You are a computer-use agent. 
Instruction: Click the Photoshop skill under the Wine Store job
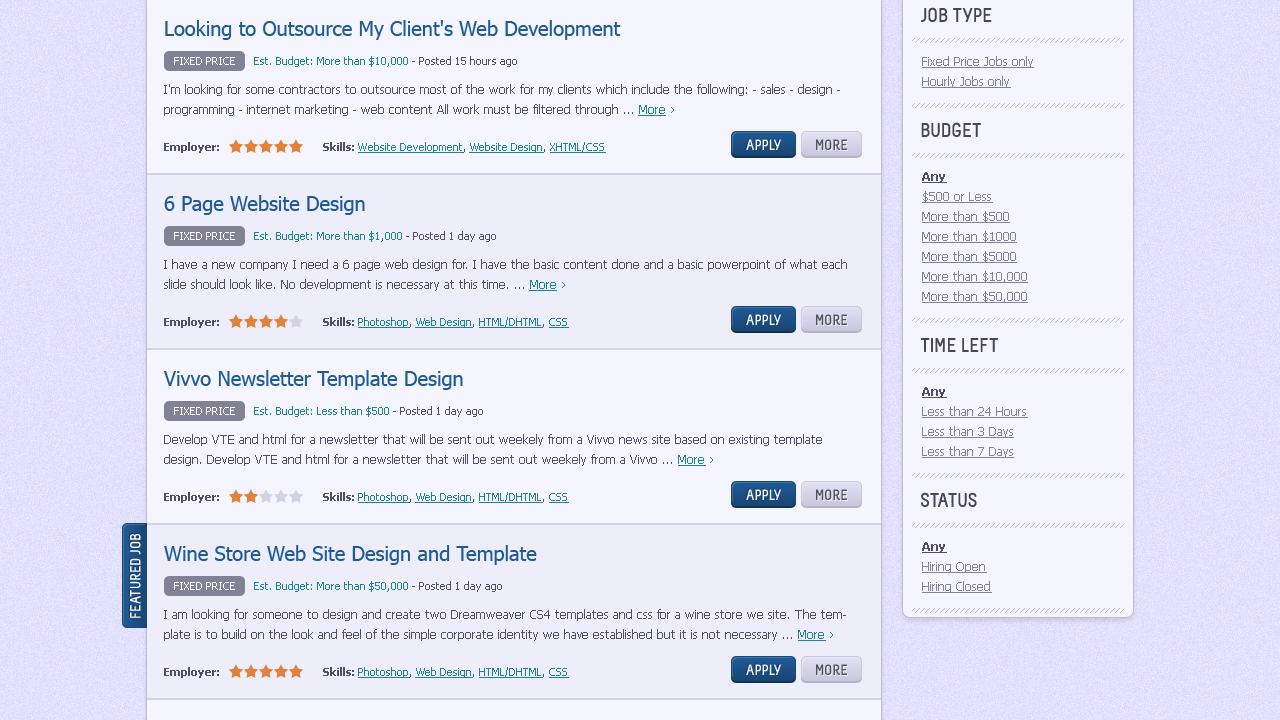pos(383,671)
